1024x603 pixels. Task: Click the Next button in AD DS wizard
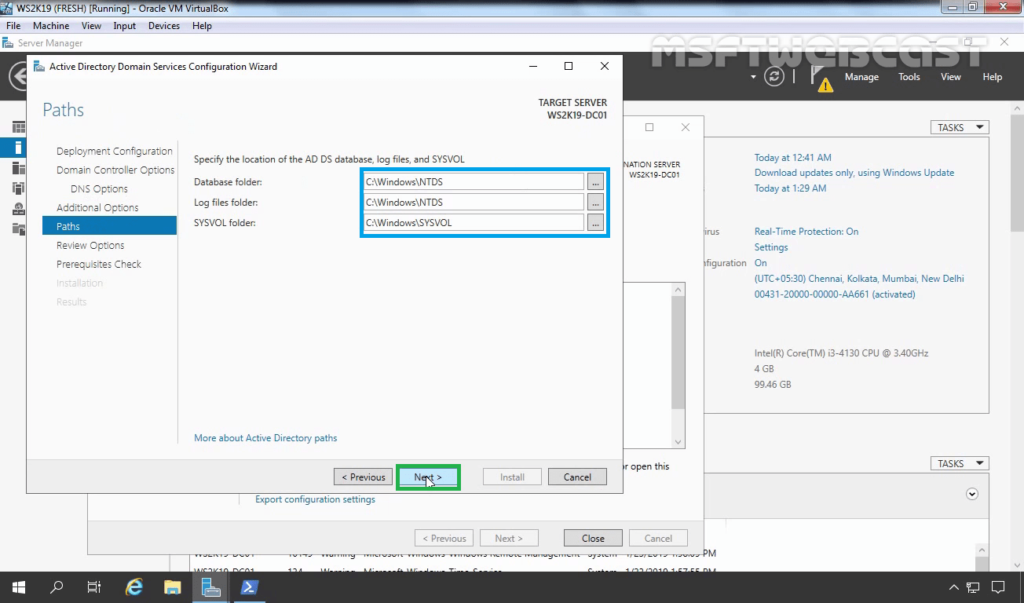428,477
